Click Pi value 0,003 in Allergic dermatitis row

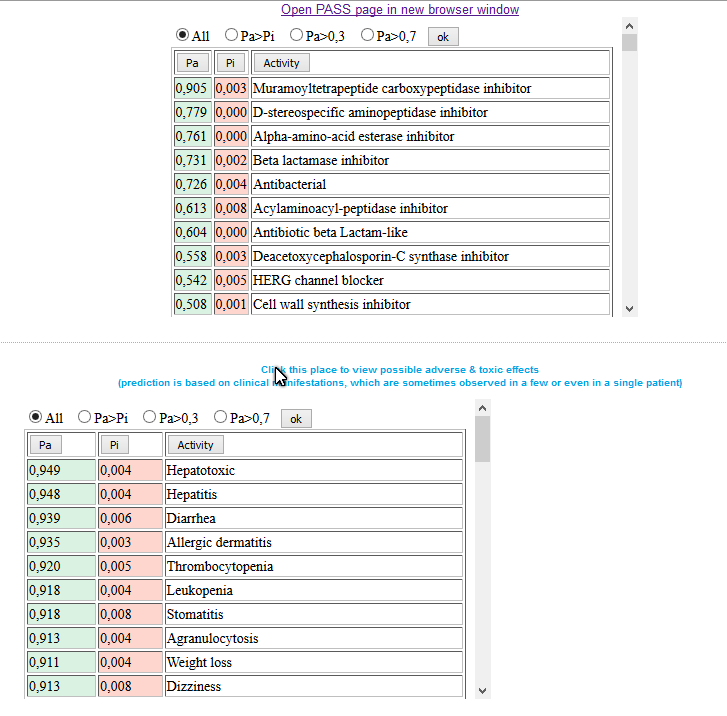[130, 542]
